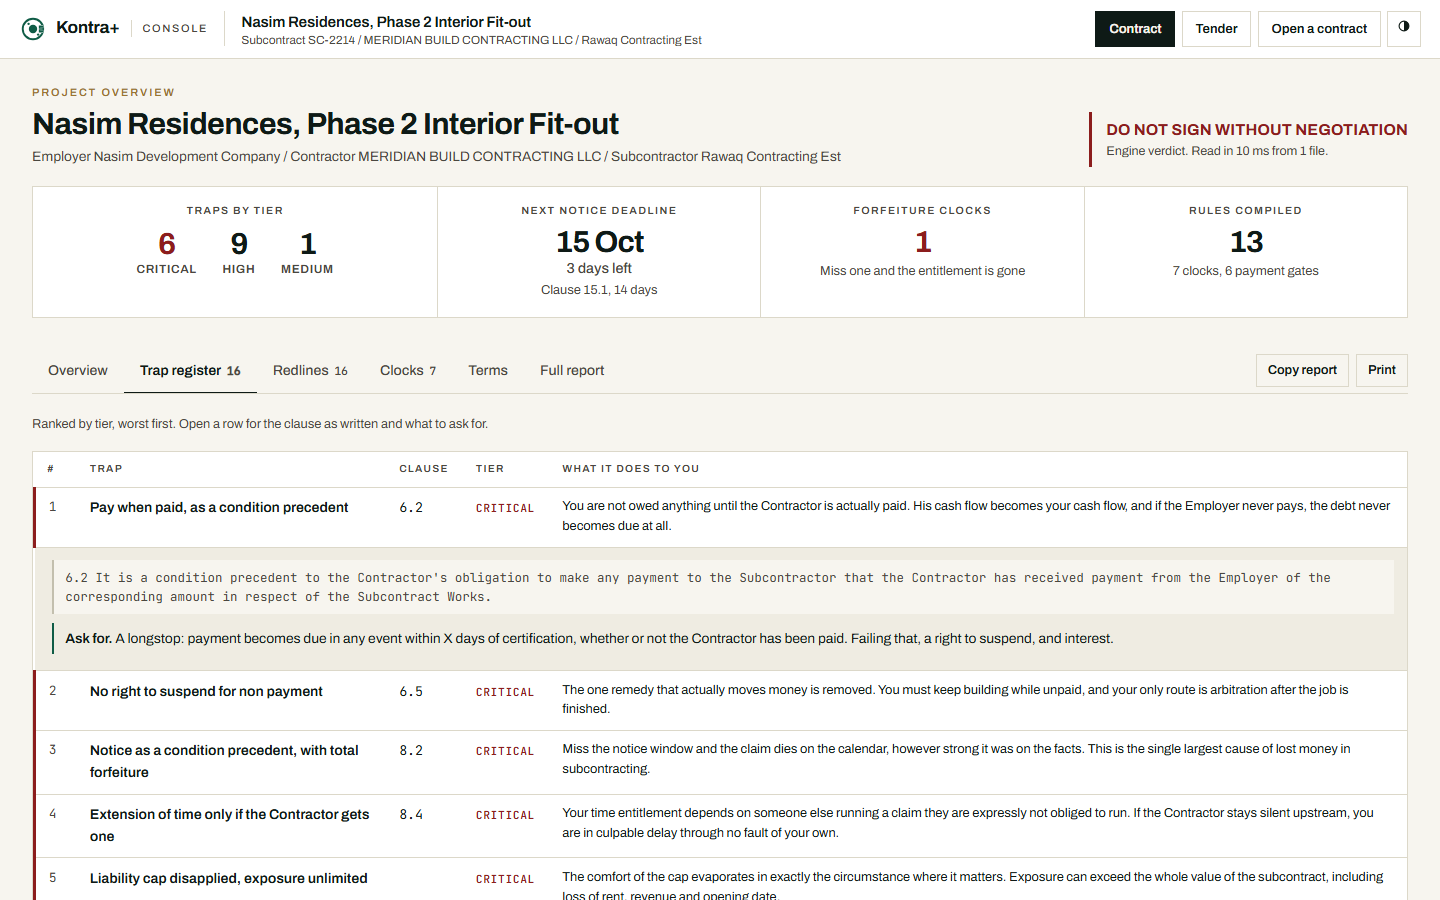The width and height of the screenshot is (1440, 900).
Task: Go to the Clocks tab
Action: (408, 370)
